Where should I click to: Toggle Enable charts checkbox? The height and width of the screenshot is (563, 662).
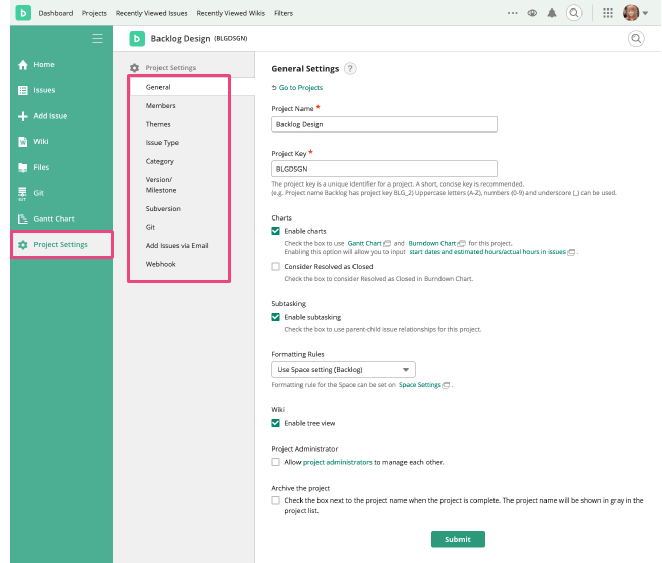[x=275, y=231]
